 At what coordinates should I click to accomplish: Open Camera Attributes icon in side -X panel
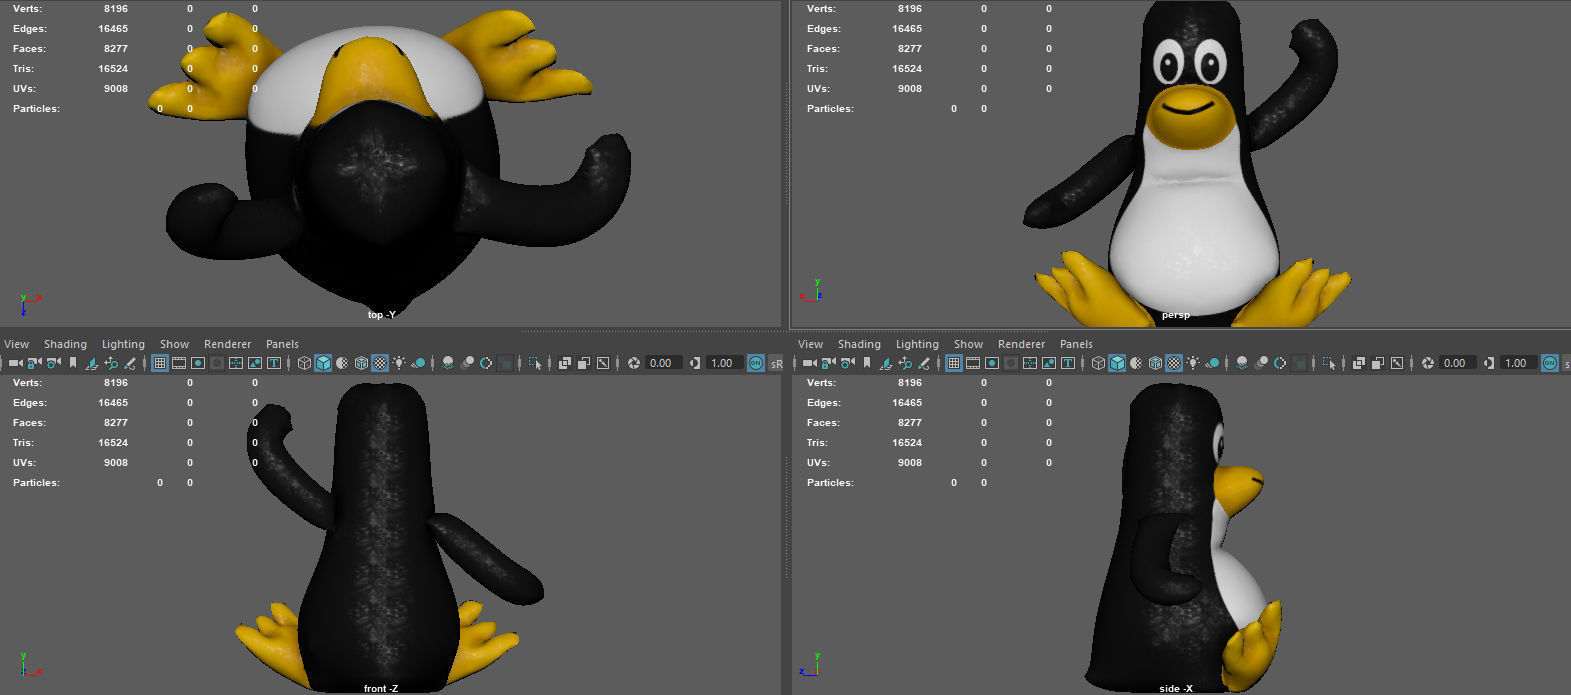point(847,363)
